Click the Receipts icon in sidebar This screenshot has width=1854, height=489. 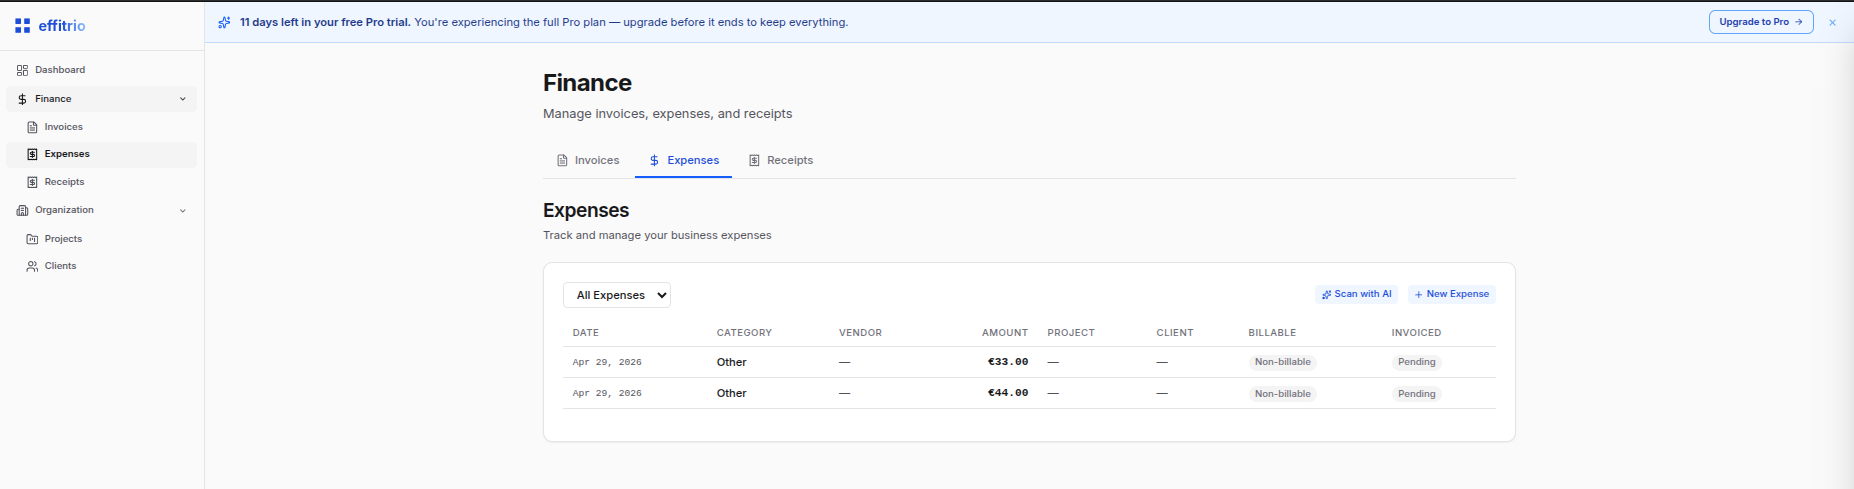pos(32,182)
